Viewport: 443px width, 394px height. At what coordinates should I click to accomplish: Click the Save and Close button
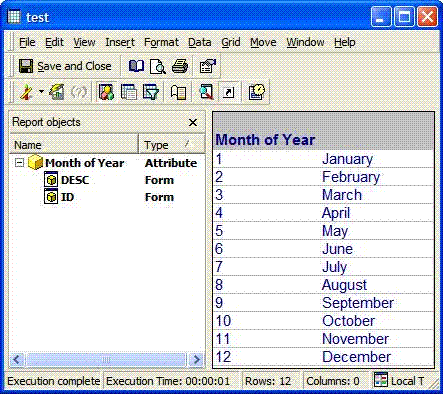(x=65, y=66)
